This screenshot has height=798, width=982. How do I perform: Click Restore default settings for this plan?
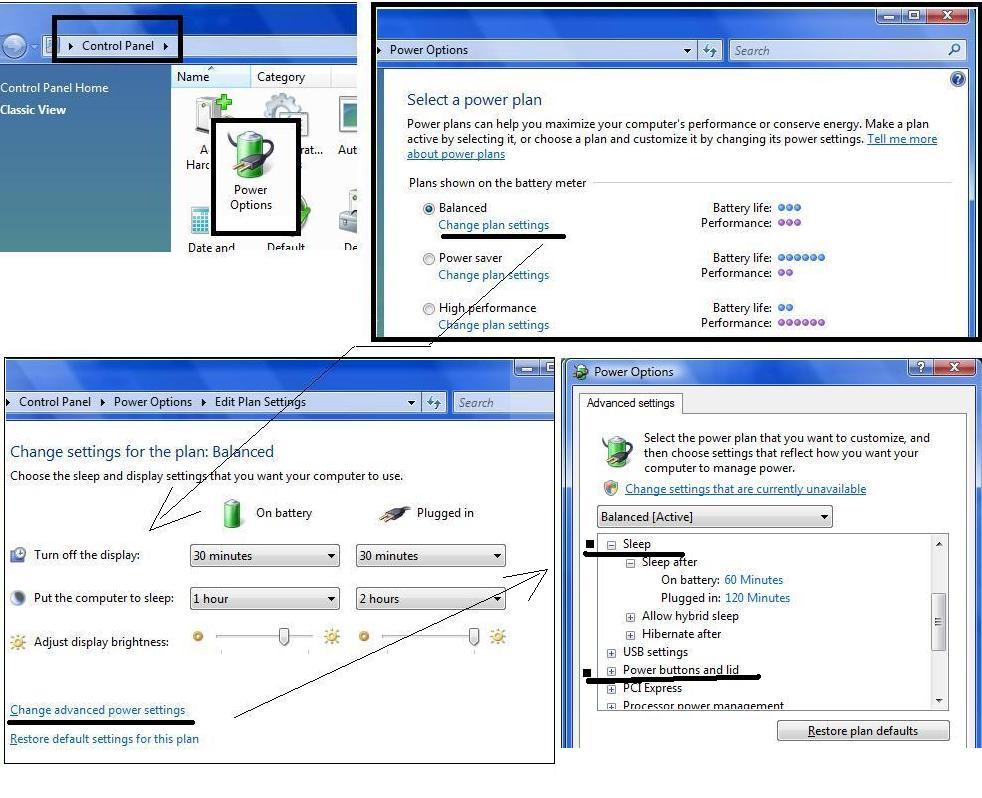[104, 738]
